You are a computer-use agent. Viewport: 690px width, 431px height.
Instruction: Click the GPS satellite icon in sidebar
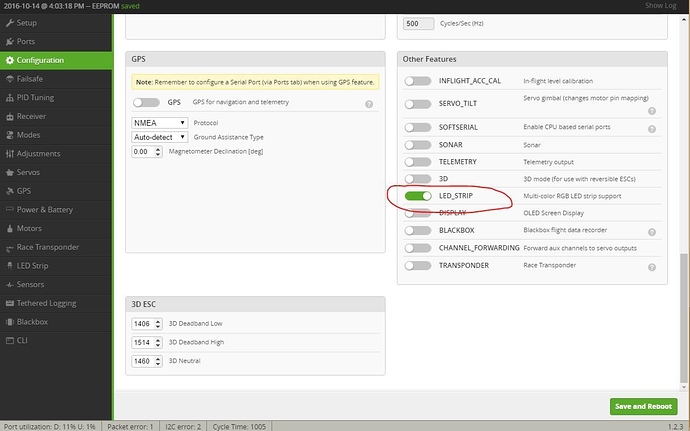coord(10,191)
